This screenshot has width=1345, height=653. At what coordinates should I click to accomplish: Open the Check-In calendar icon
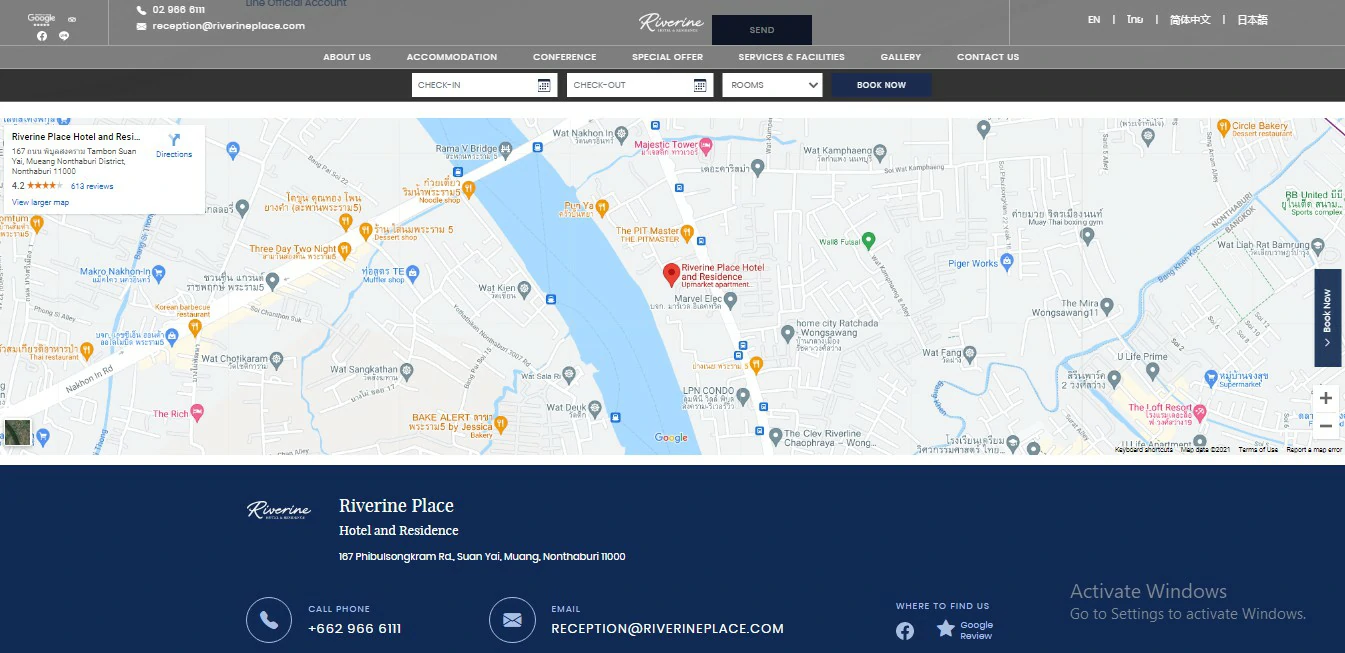click(x=544, y=85)
